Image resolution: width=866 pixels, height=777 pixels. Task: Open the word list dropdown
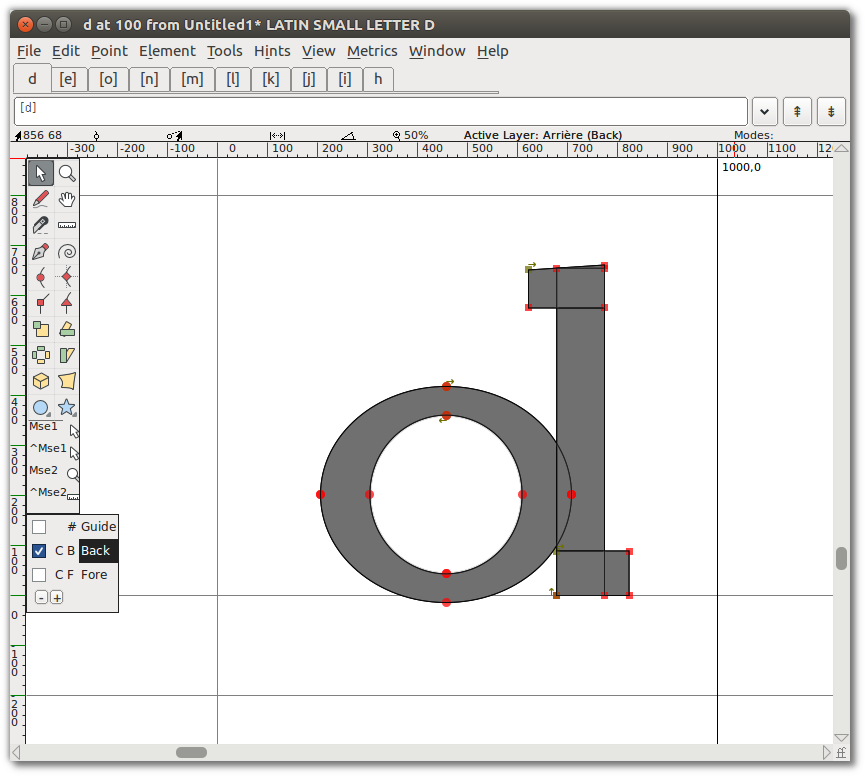[763, 111]
